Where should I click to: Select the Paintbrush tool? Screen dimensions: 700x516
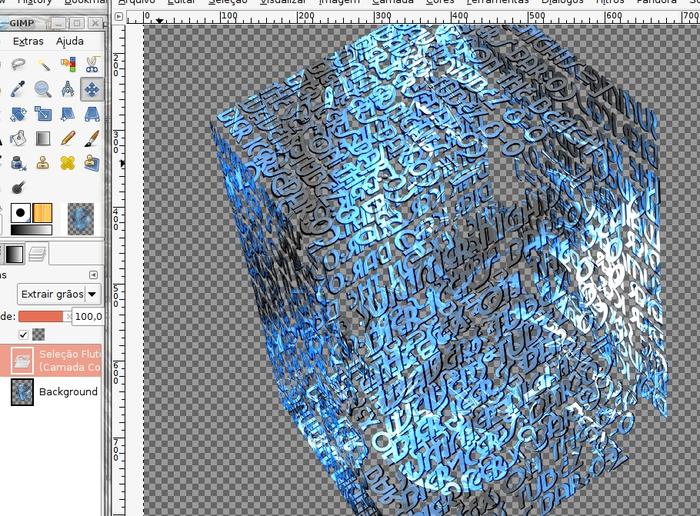[x=92, y=138]
